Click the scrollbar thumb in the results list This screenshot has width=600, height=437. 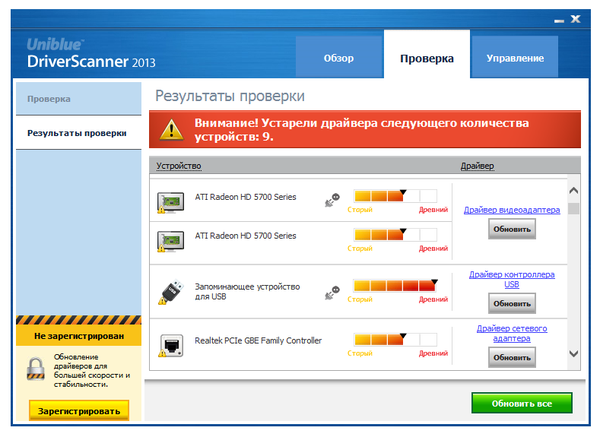[573, 208]
